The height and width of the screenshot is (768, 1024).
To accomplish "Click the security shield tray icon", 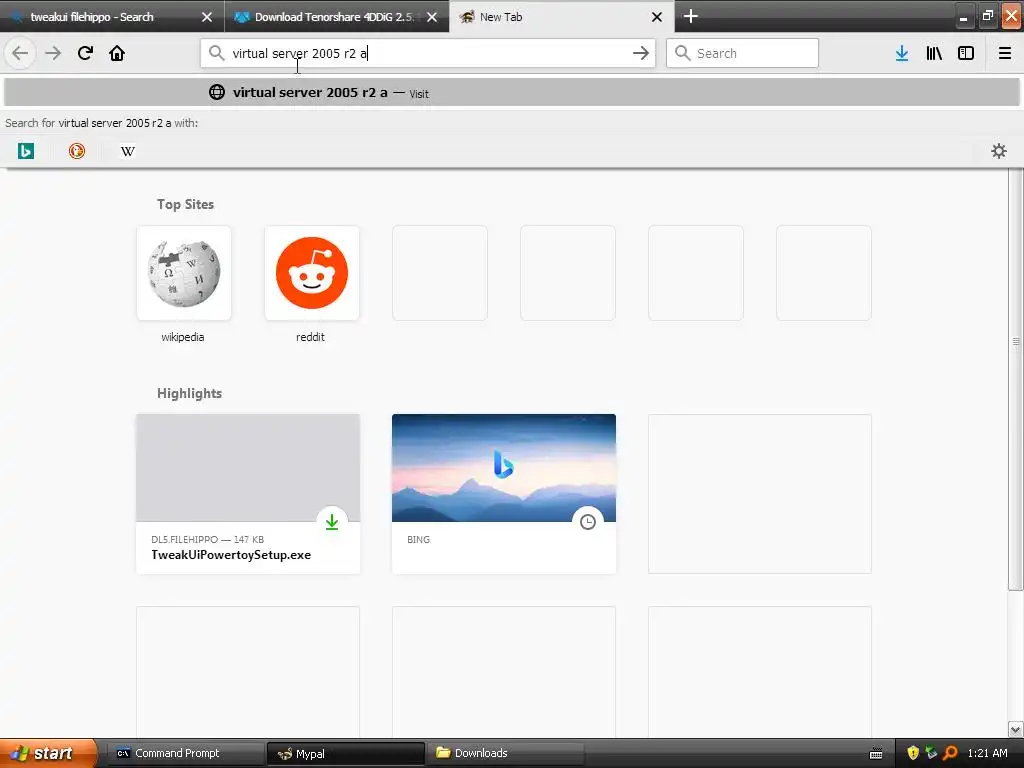I will click(913, 753).
